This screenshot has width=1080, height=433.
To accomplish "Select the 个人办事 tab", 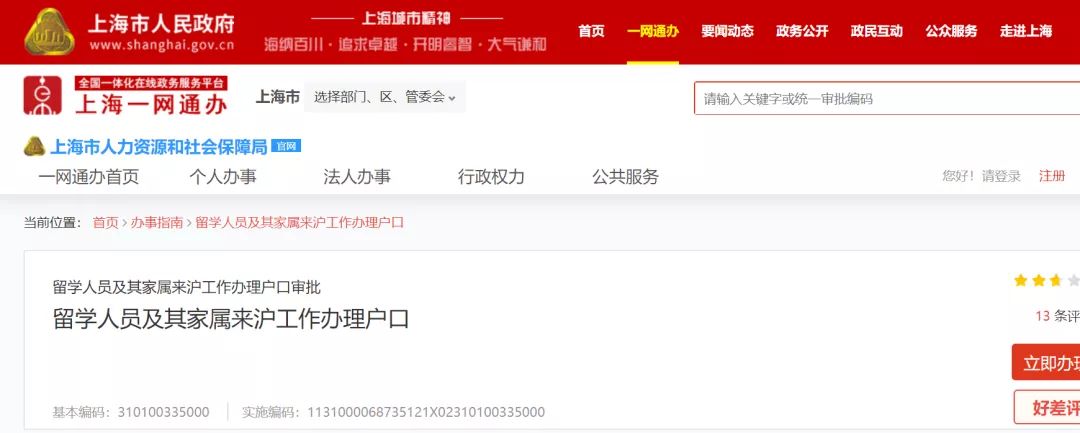I will [x=223, y=177].
